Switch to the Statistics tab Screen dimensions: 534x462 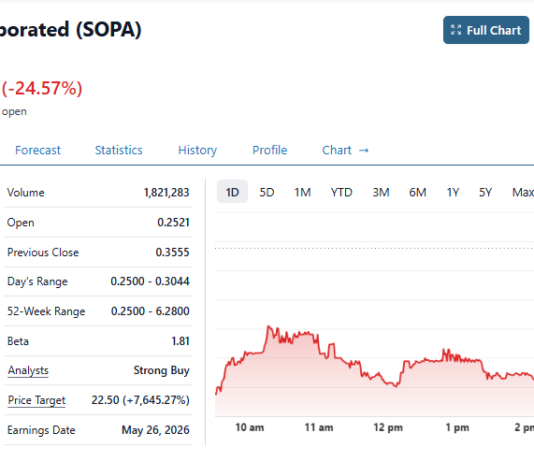pyautogui.click(x=119, y=150)
